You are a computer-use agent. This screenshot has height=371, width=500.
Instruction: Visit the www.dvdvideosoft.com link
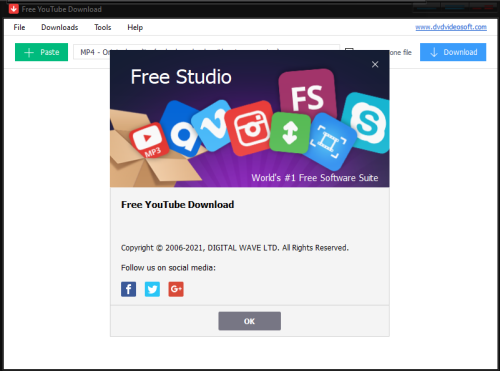pos(451,27)
